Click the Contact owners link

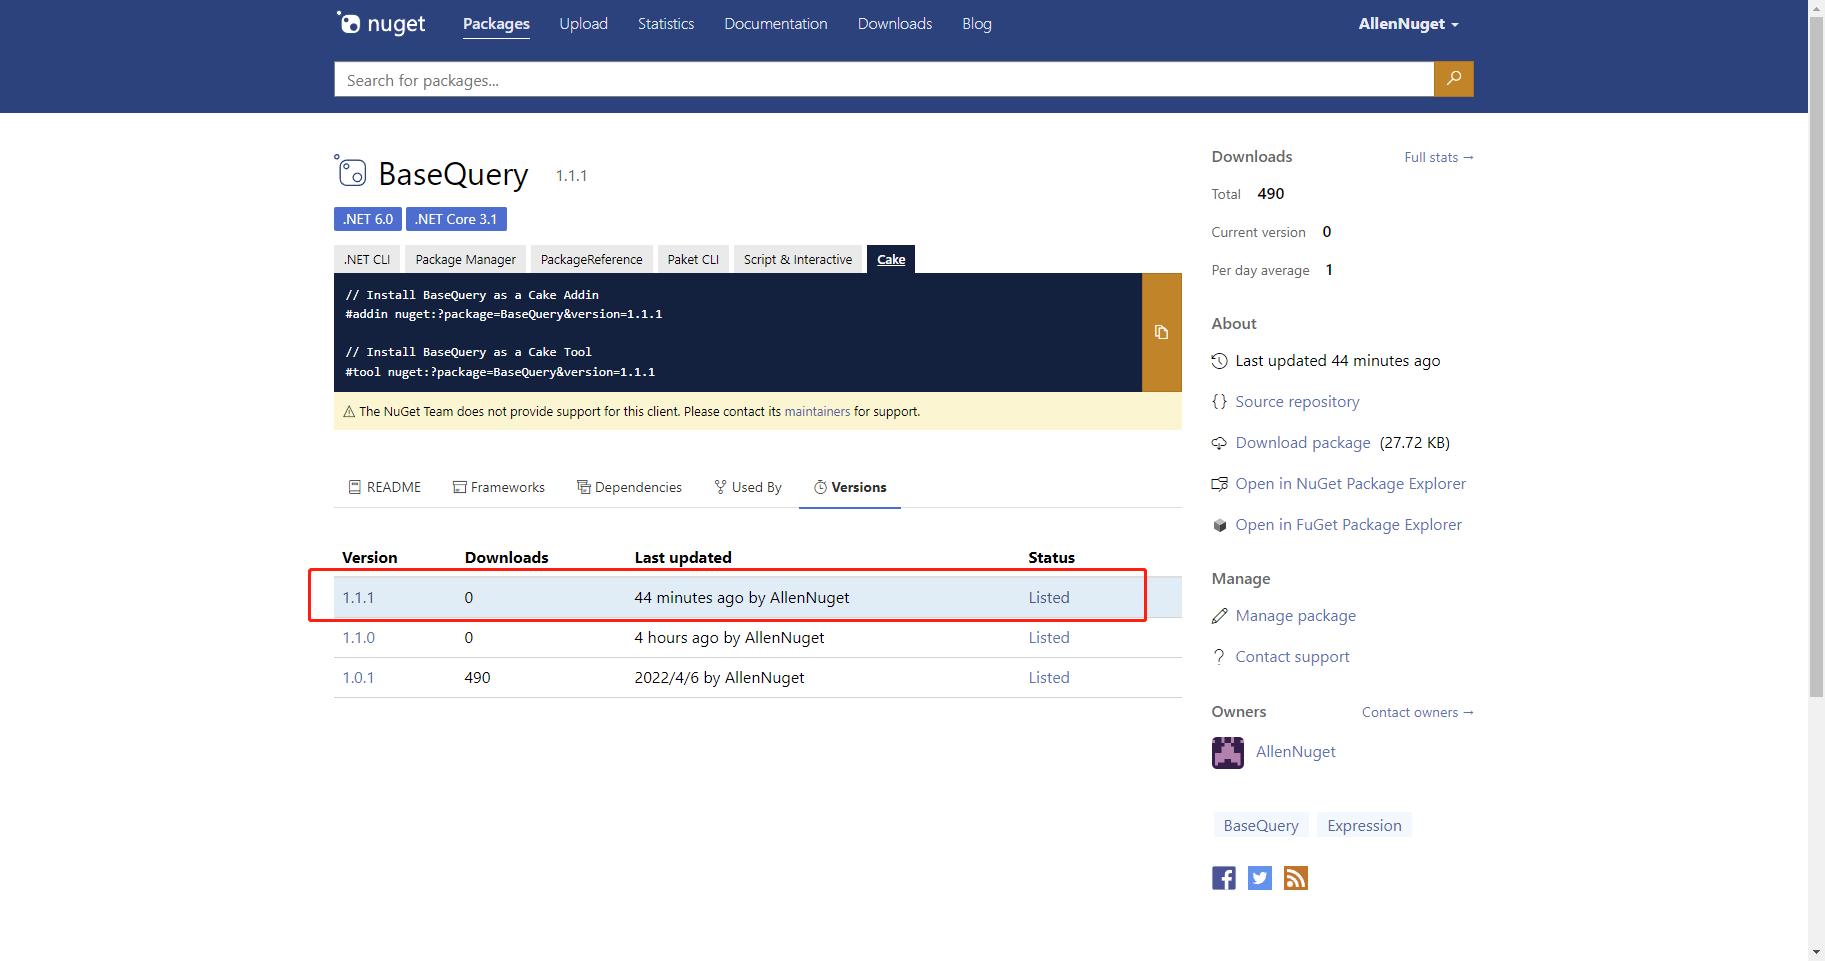point(1418,712)
